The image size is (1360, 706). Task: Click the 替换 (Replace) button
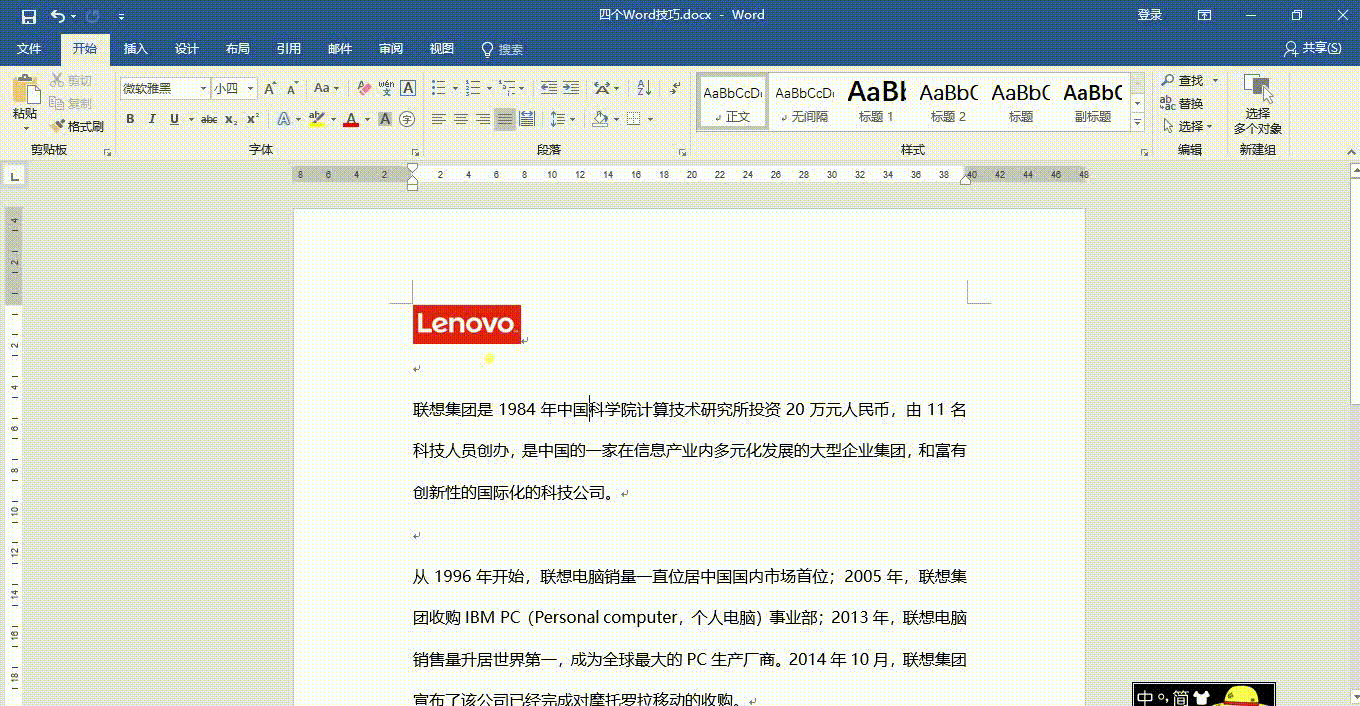coord(1182,103)
